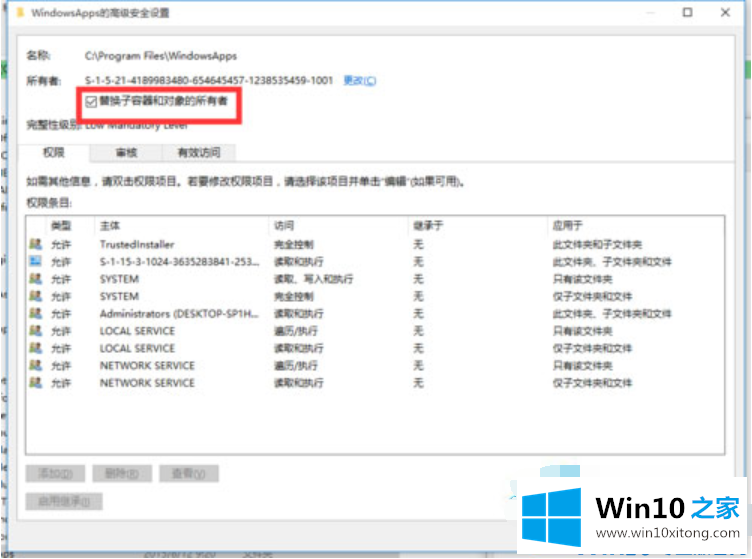This screenshot has height=559, width=752.
Task: Toggle the replace owner on subcontainers checkbox
Action: click(x=91, y=101)
